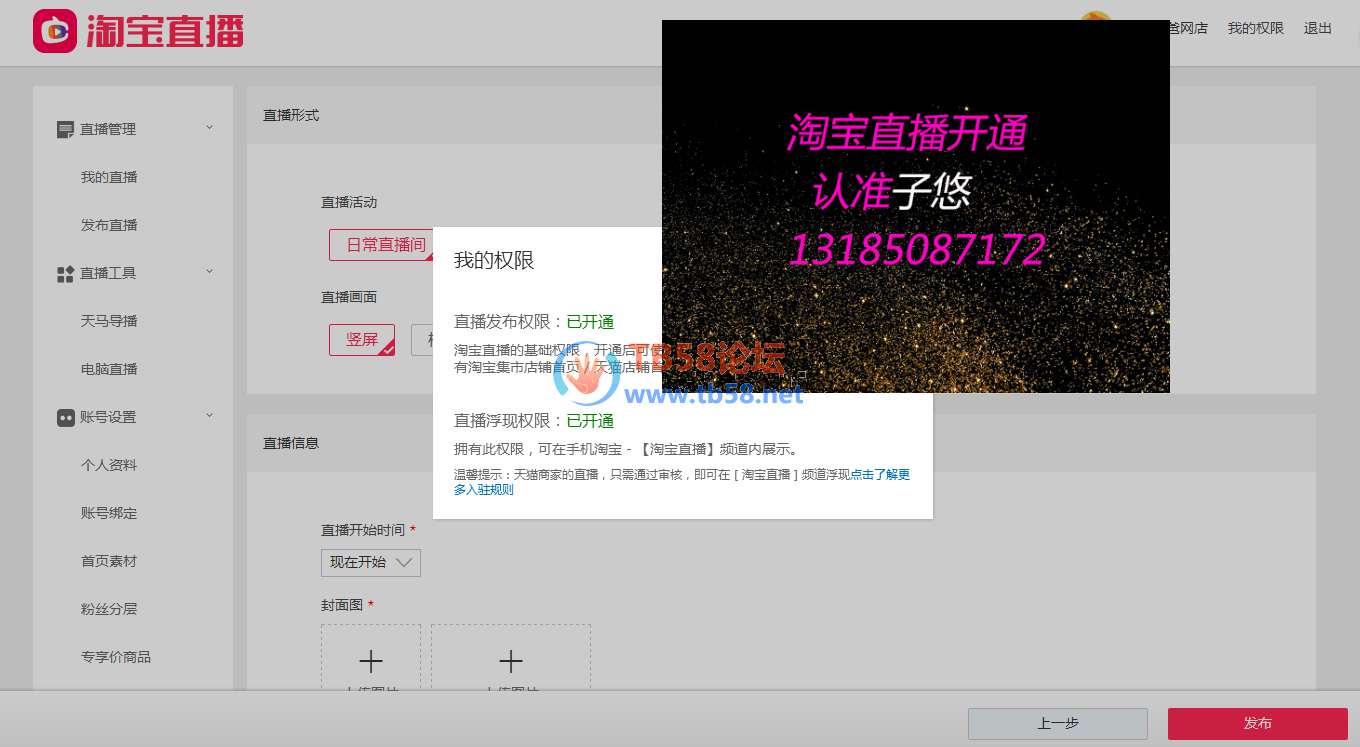Image resolution: width=1360 pixels, height=747 pixels.
Task: Click the plus icon in first cover upload
Action: pos(371,661)
